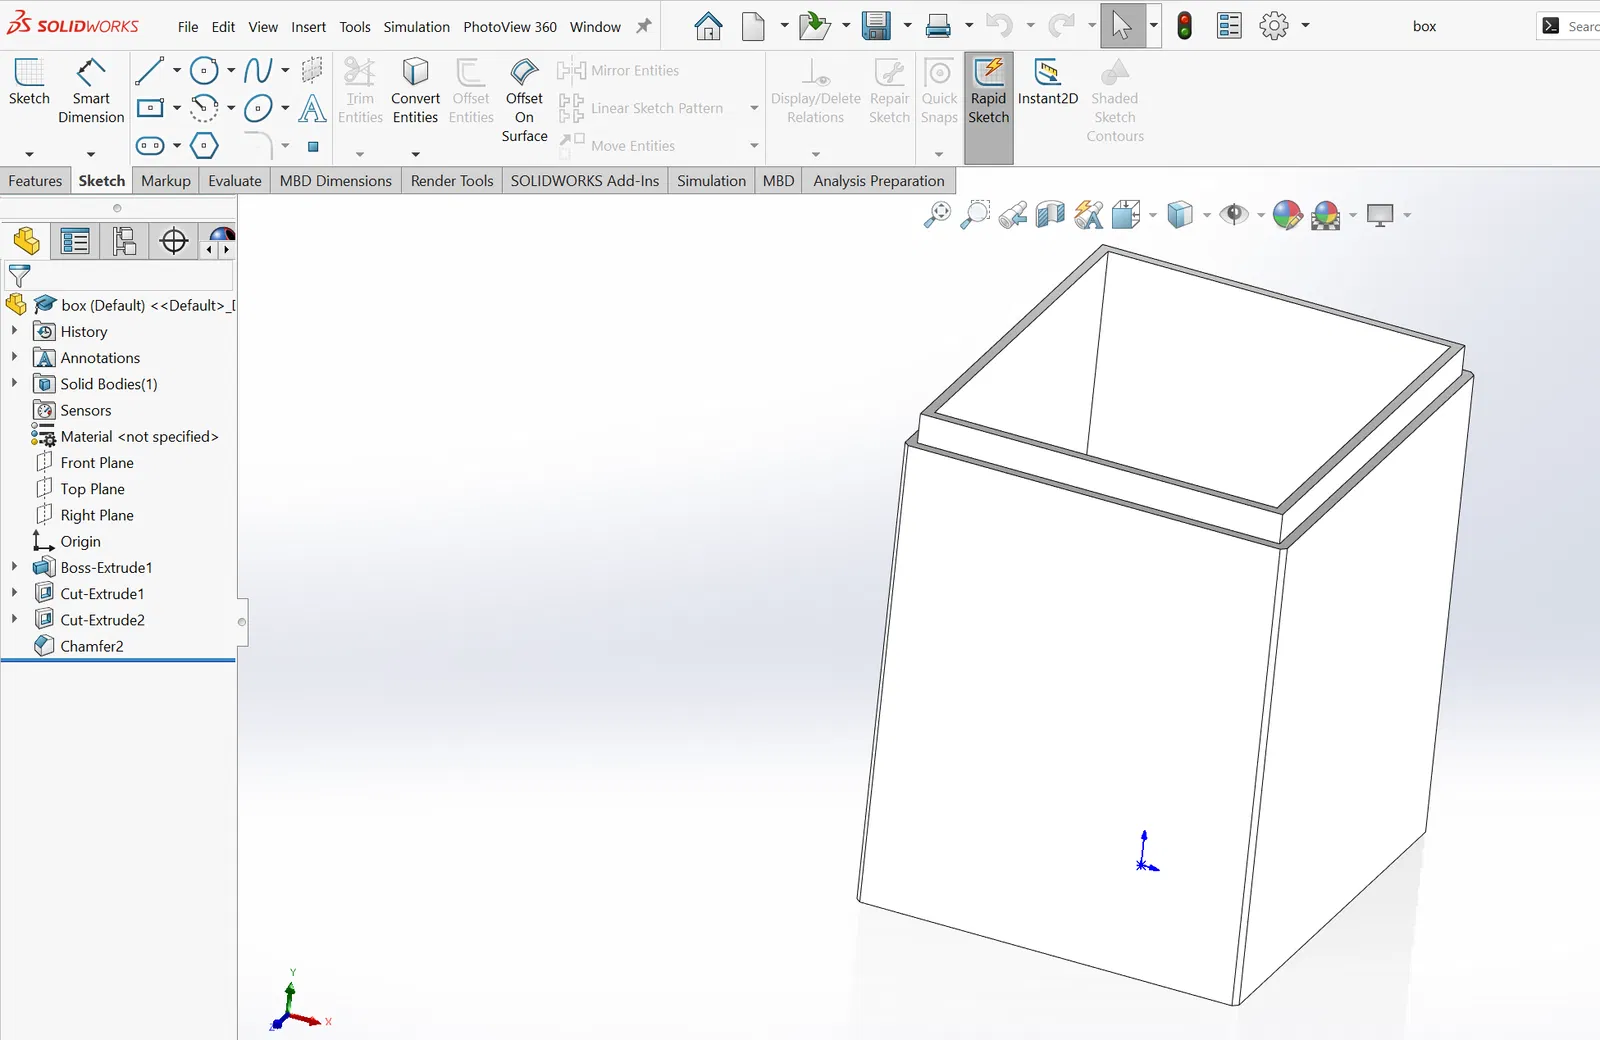This screenshot has width=1600, height=1040.
Task: Click Convert Entities tool
Action: 415,90
